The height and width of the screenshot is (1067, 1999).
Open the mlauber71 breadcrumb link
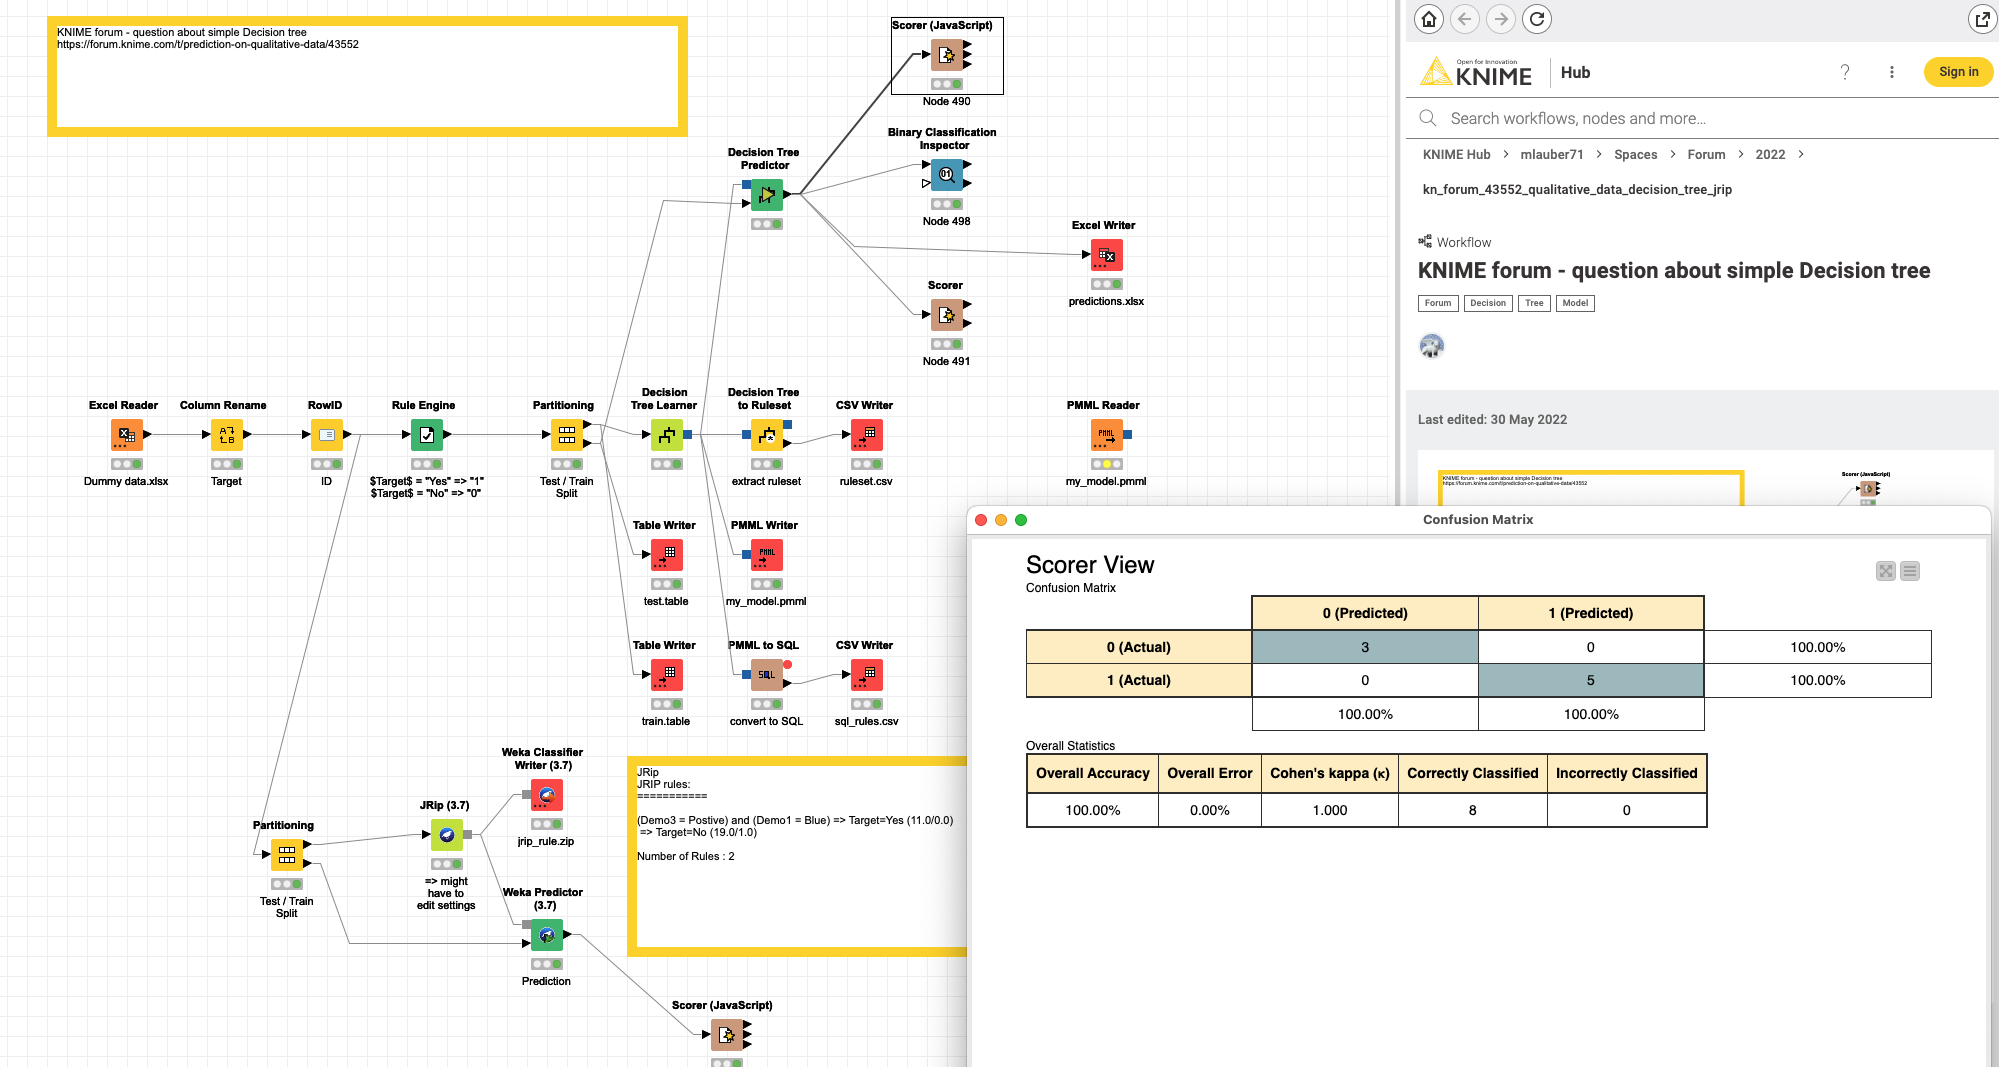point(1551,154)
